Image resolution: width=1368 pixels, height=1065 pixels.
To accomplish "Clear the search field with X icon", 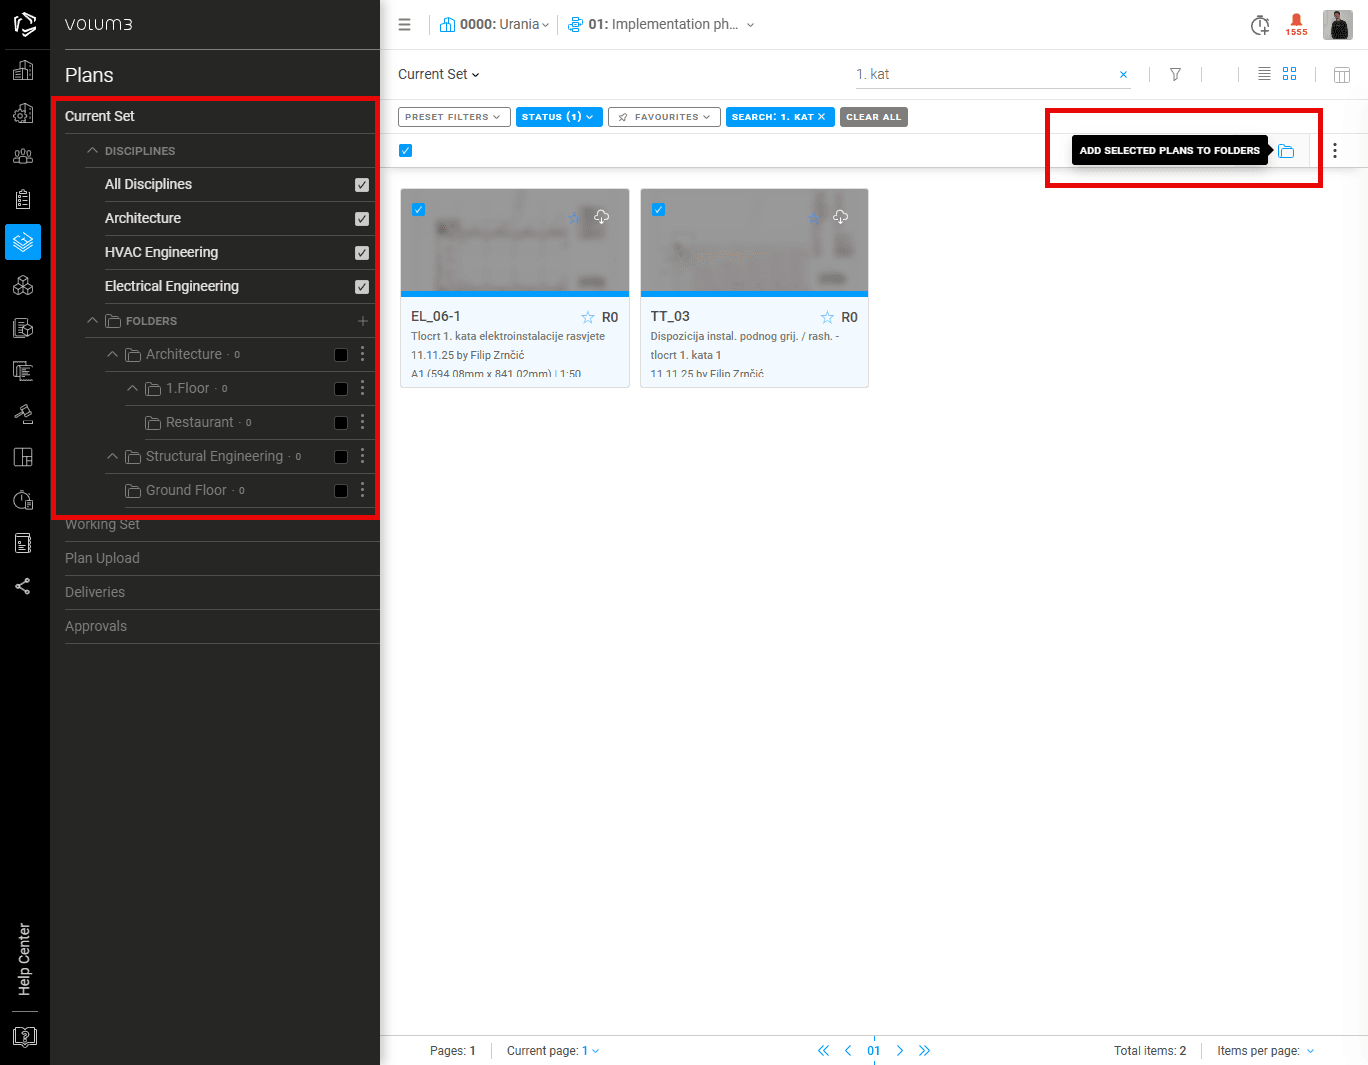I will tap(1124, 75).
